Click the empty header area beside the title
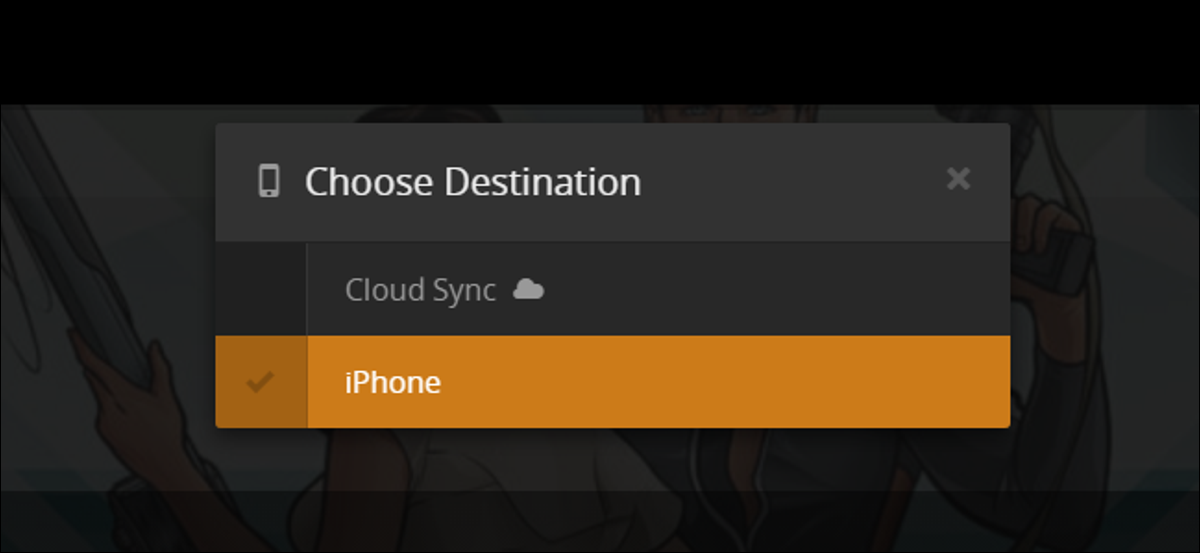 tap(790, 182)
